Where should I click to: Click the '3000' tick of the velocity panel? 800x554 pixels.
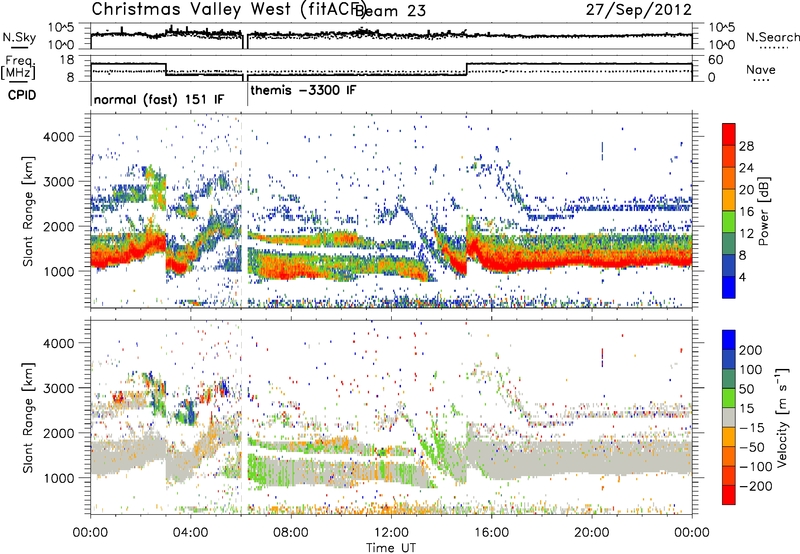[58, 388]
